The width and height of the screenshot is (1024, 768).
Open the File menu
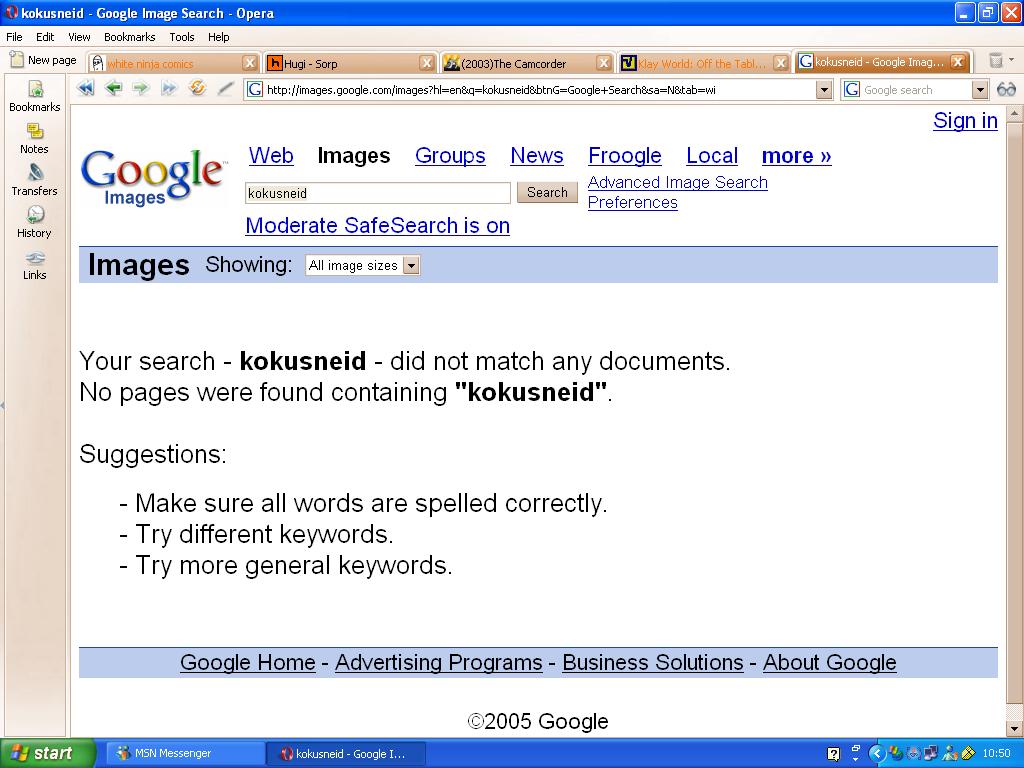pos(14,37)
